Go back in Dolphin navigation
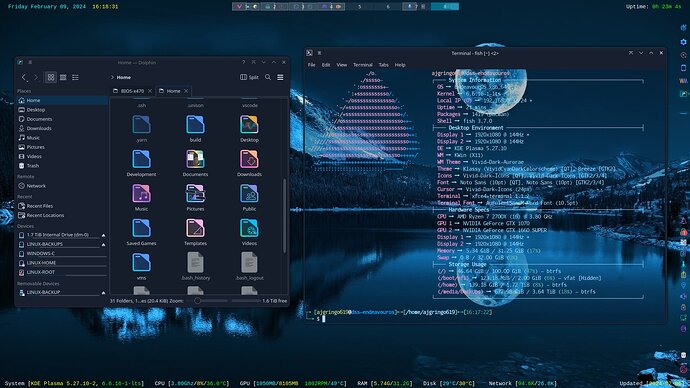Screen dimensions: 690x388 point(24,77)
